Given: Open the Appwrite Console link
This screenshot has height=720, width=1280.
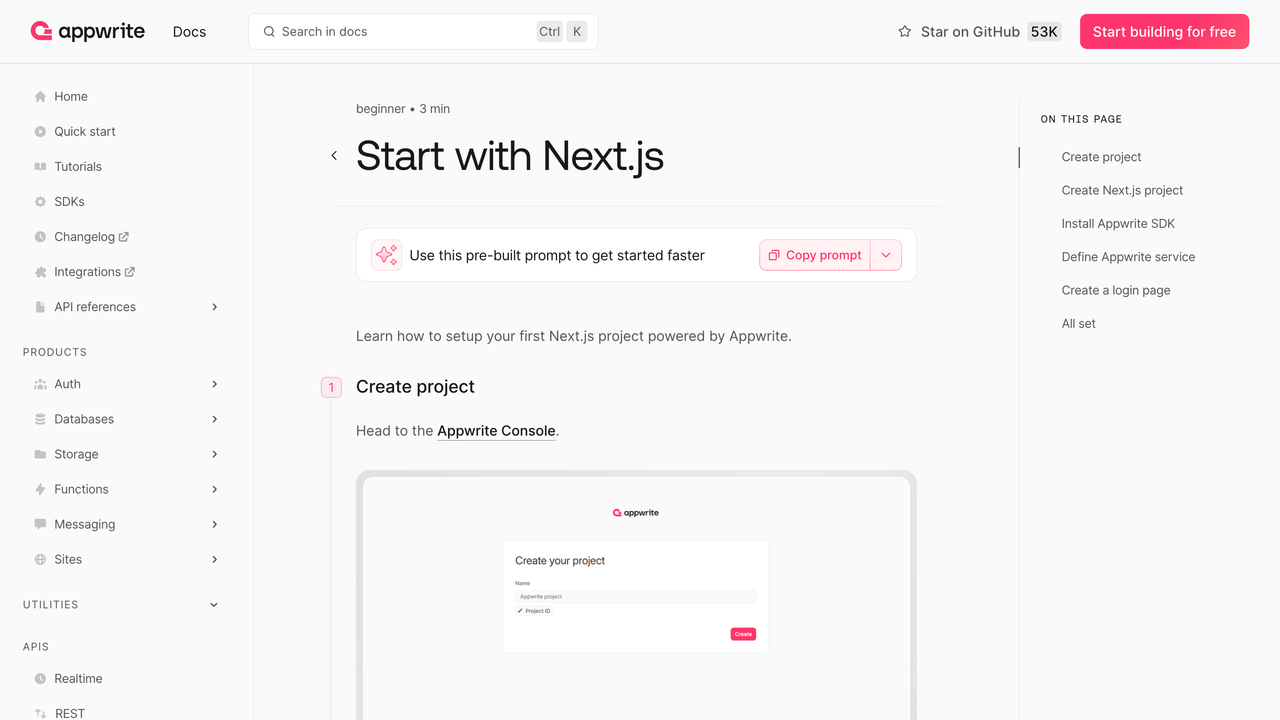Looking at the screenshot, I should [x=496, y=430].
